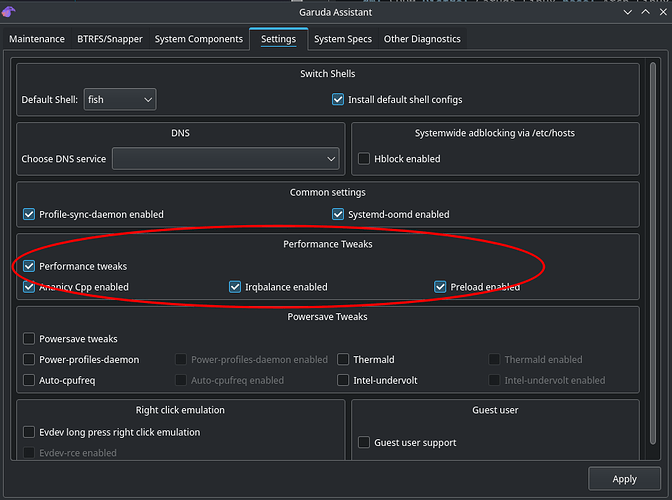Expand the Choose DNS service combo box

click(226, 159)
